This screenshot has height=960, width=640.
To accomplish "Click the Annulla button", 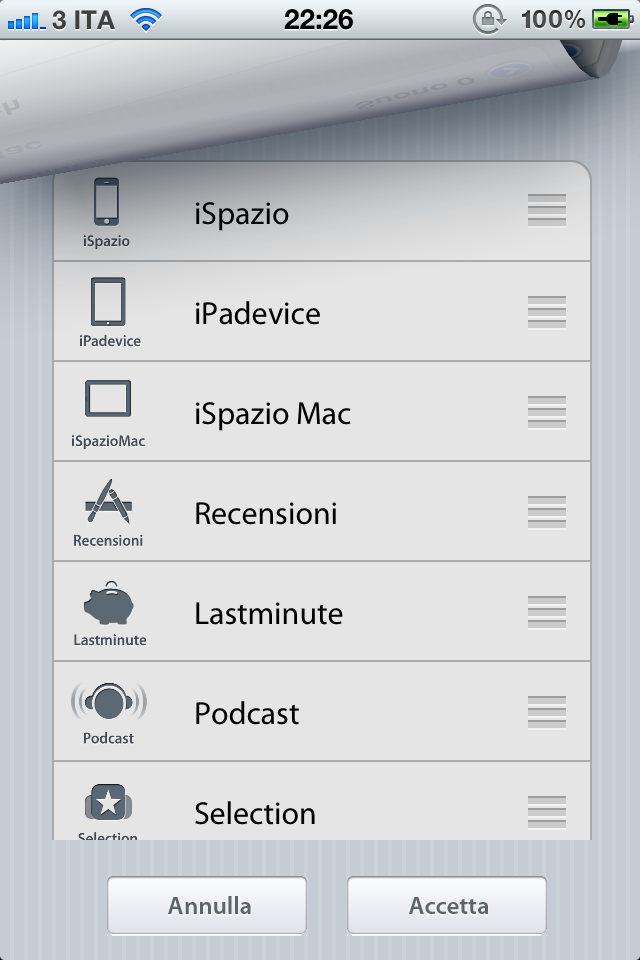I will (207, 906).
